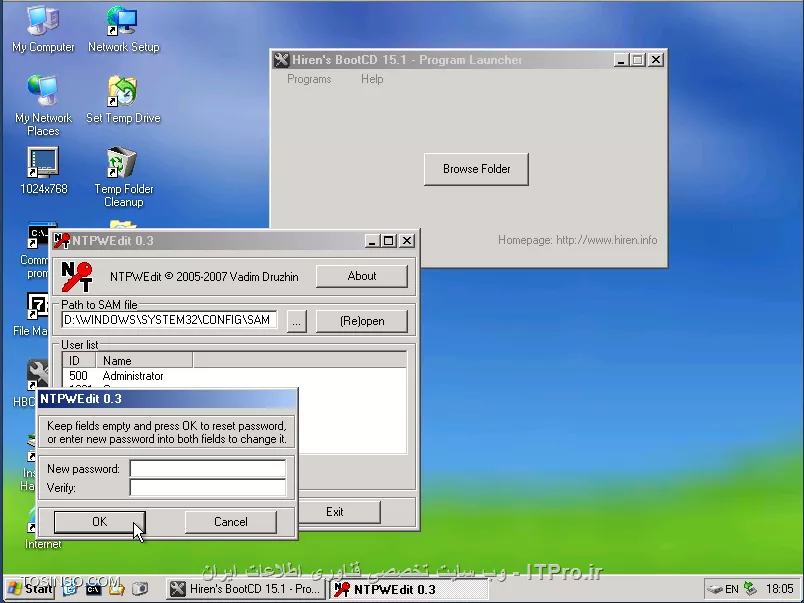The image size is (804, 603).
Task: Open My Computer desktop icon
Action: 43,29
